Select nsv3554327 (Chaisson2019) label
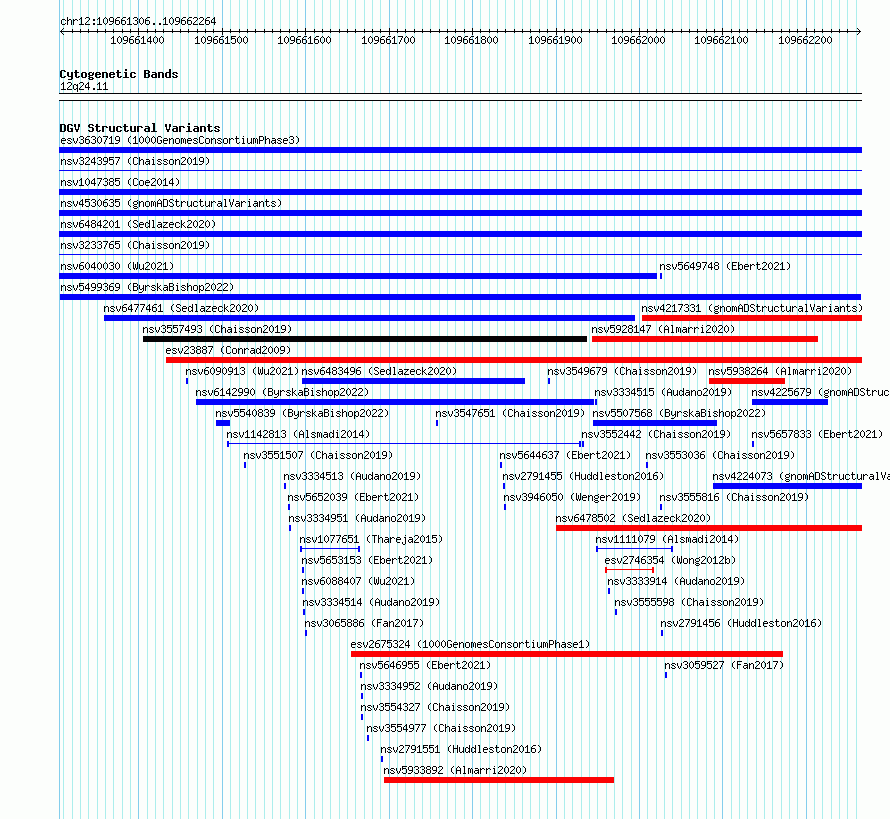The width and height of the screenshot is (890, 819). 435,707
